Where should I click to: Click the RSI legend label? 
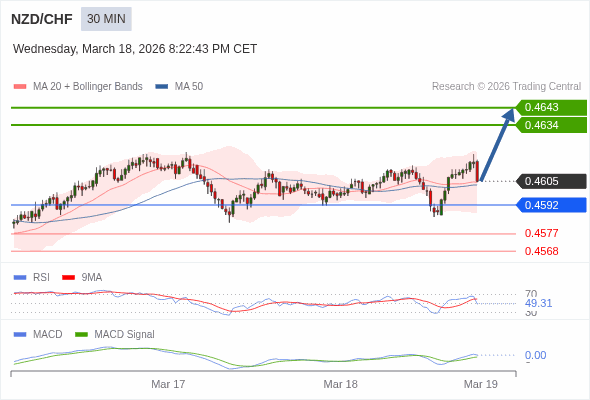coord(41,278)
